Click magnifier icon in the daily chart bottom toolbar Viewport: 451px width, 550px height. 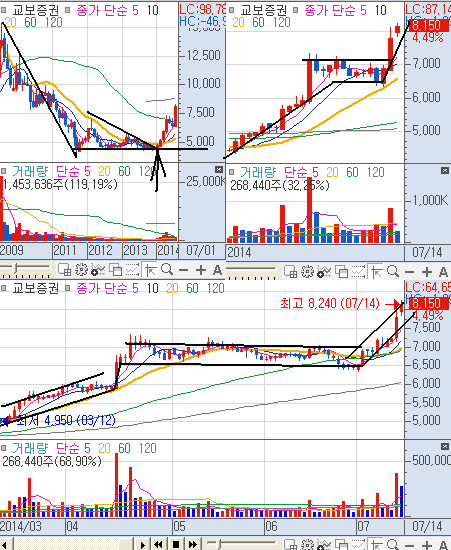coord(393,545)
